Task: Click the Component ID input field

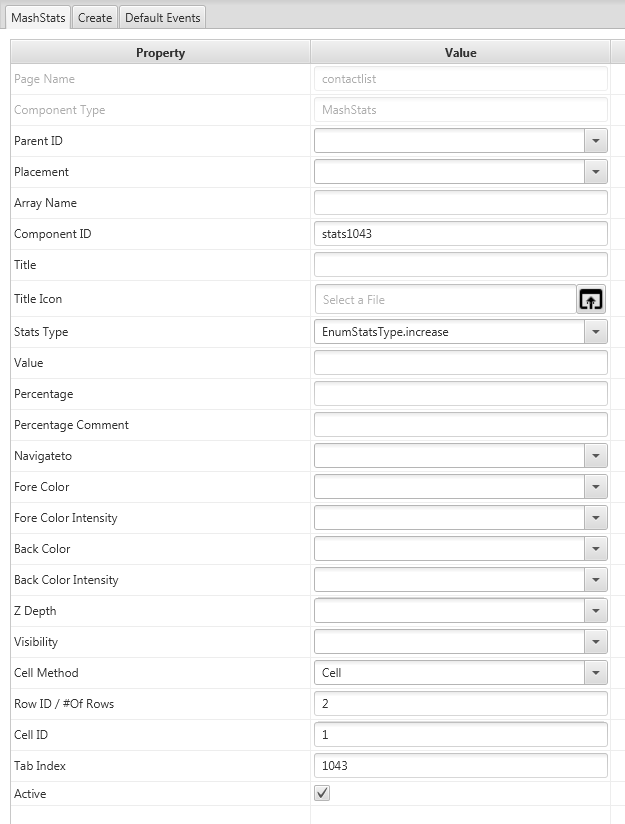Action: 460,234
